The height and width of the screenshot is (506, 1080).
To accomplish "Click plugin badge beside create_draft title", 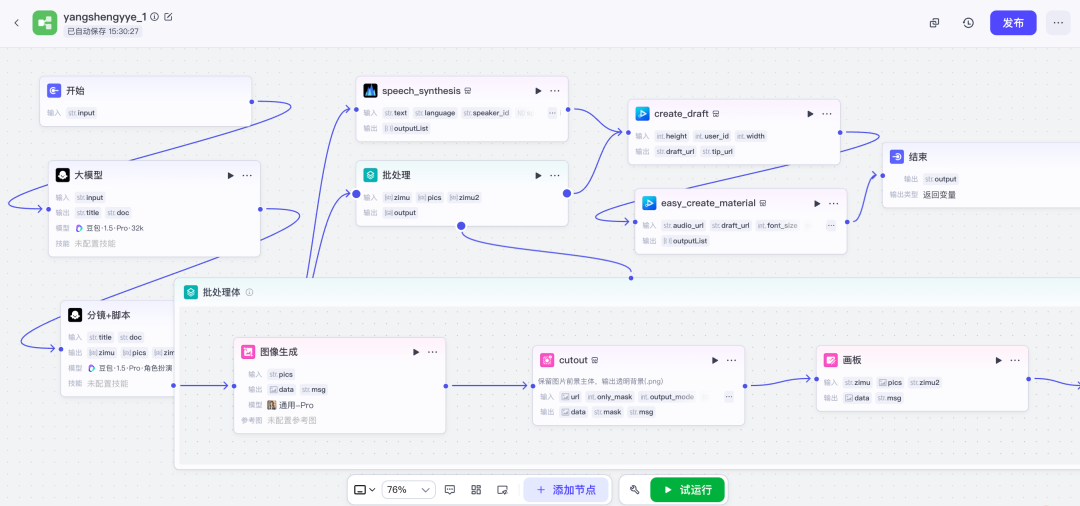I will point(716,114).
